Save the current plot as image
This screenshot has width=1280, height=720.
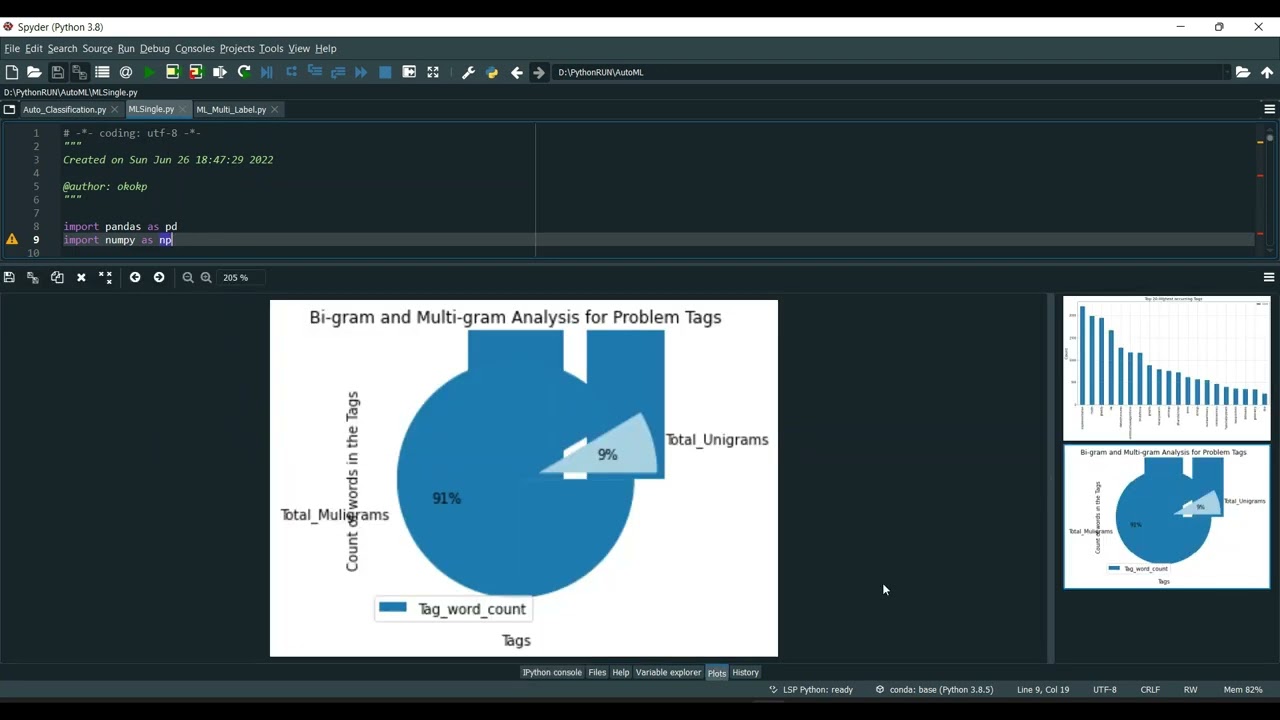click(9, 277)
